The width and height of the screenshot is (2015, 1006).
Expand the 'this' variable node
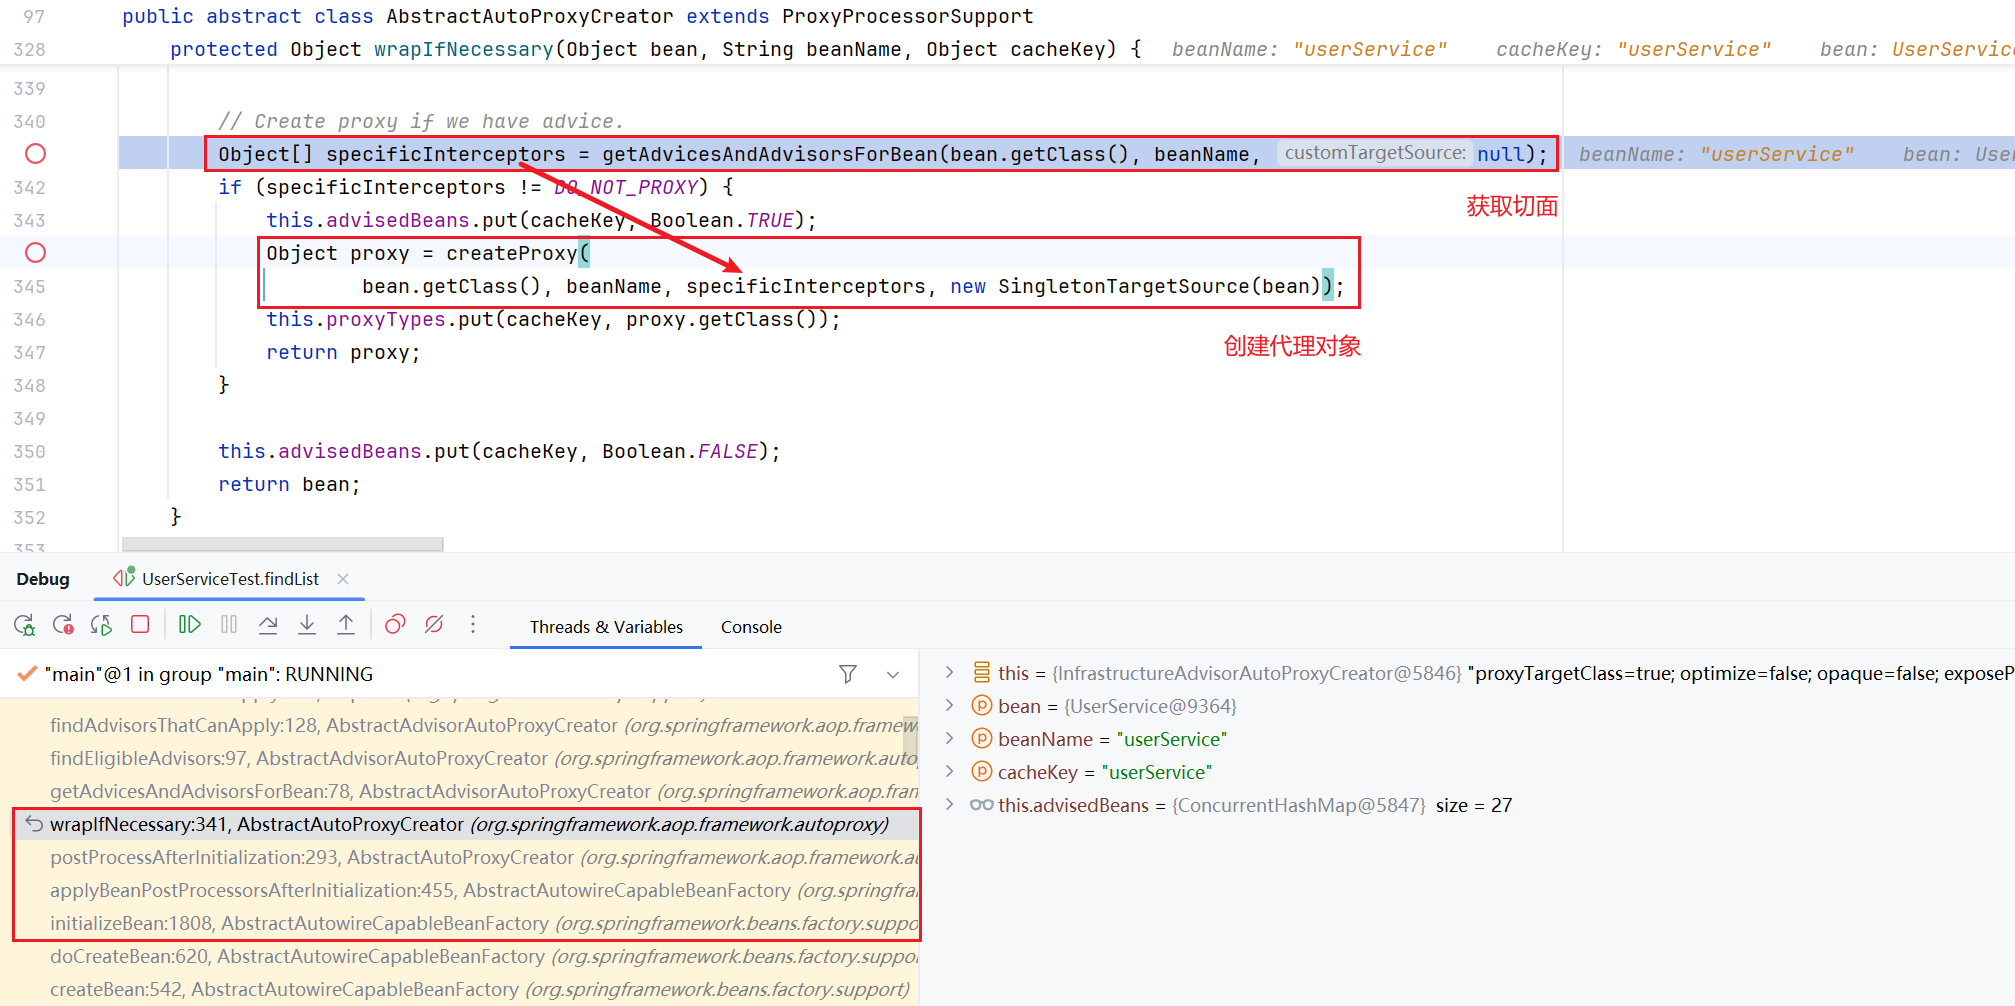click(950, 673)
